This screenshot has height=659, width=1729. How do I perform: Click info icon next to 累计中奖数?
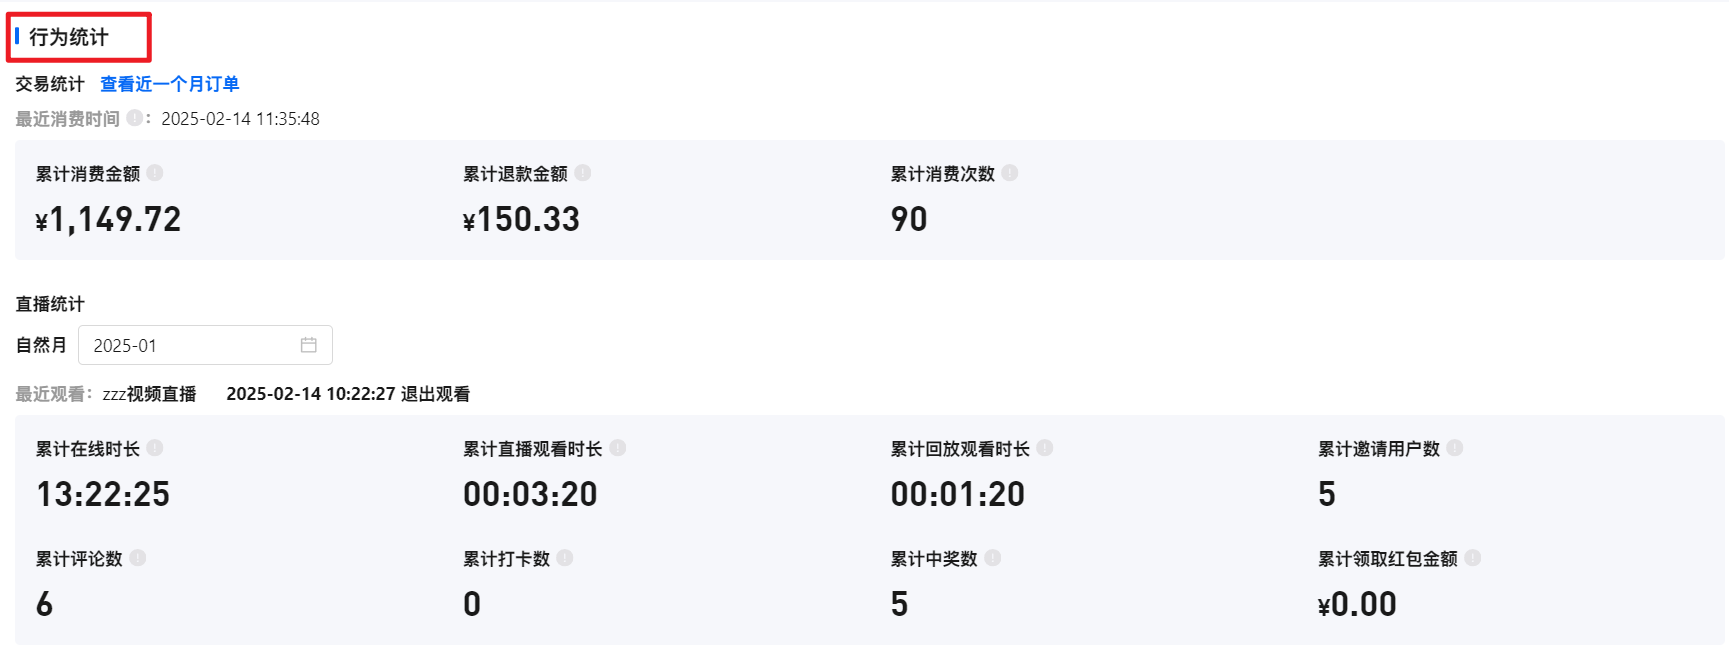pos(993,558)
